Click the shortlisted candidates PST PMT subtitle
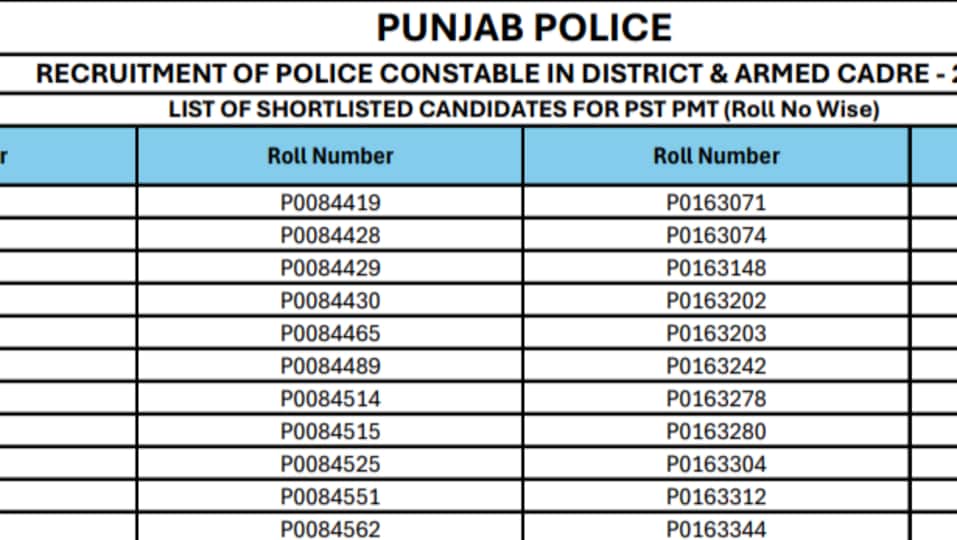The image size is (957, 540). click(524, 110)
